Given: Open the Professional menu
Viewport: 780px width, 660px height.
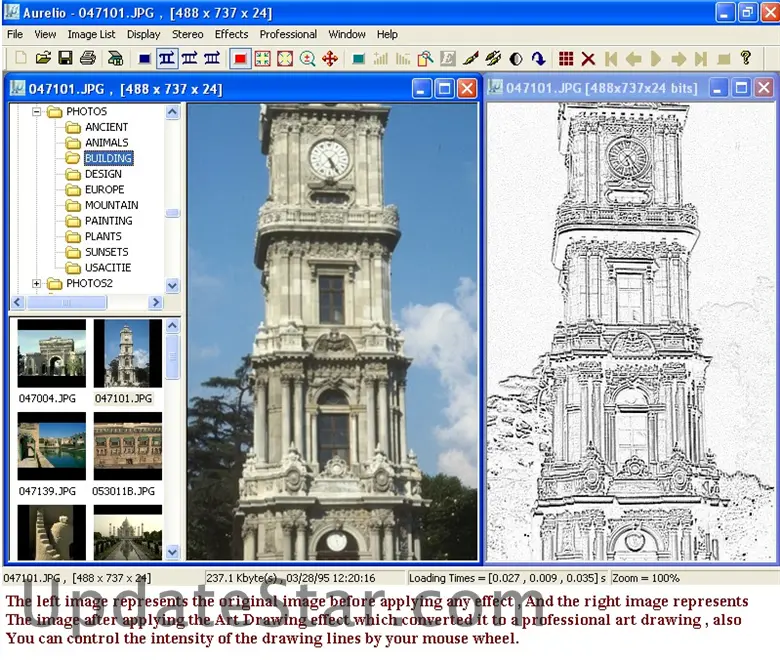Looking at the screenshot, I should pyautogui.click(x=288, y=34).
